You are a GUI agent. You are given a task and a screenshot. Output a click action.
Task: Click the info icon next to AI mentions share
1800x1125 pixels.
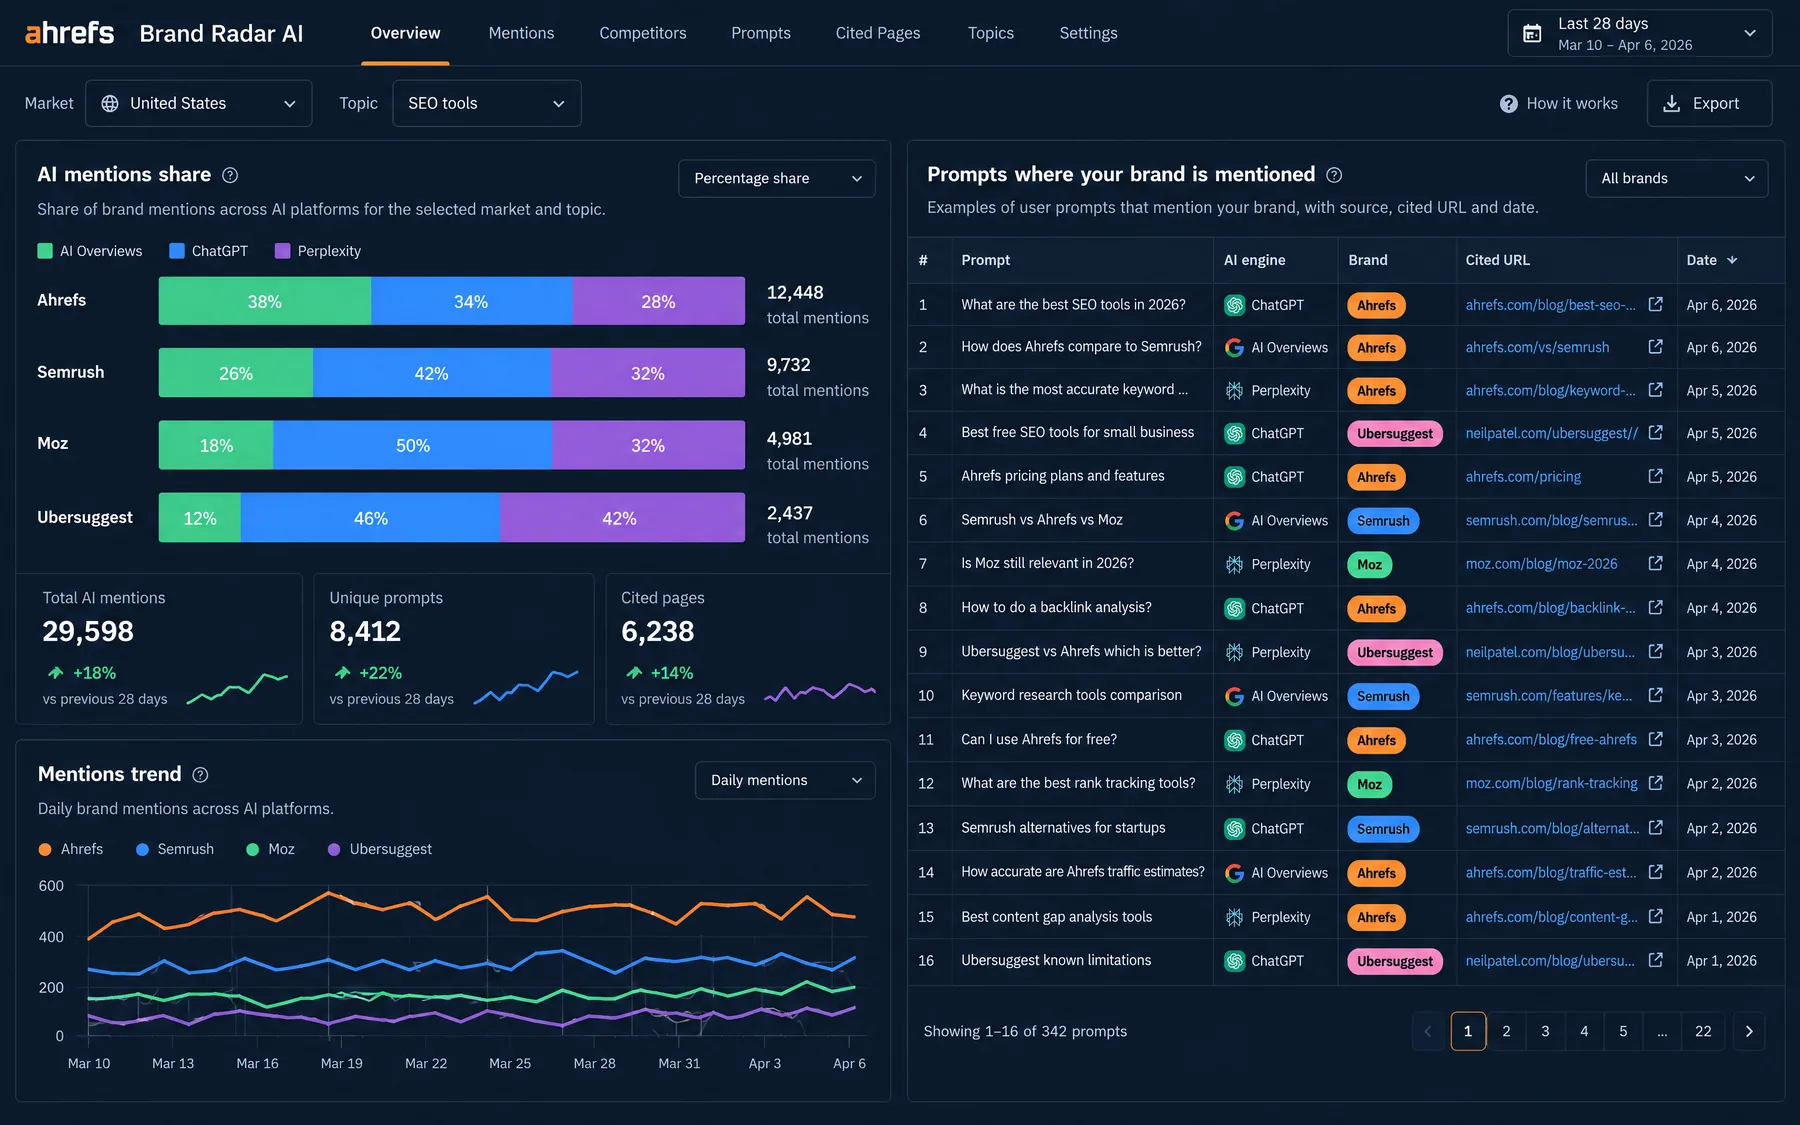click(230, 175)
